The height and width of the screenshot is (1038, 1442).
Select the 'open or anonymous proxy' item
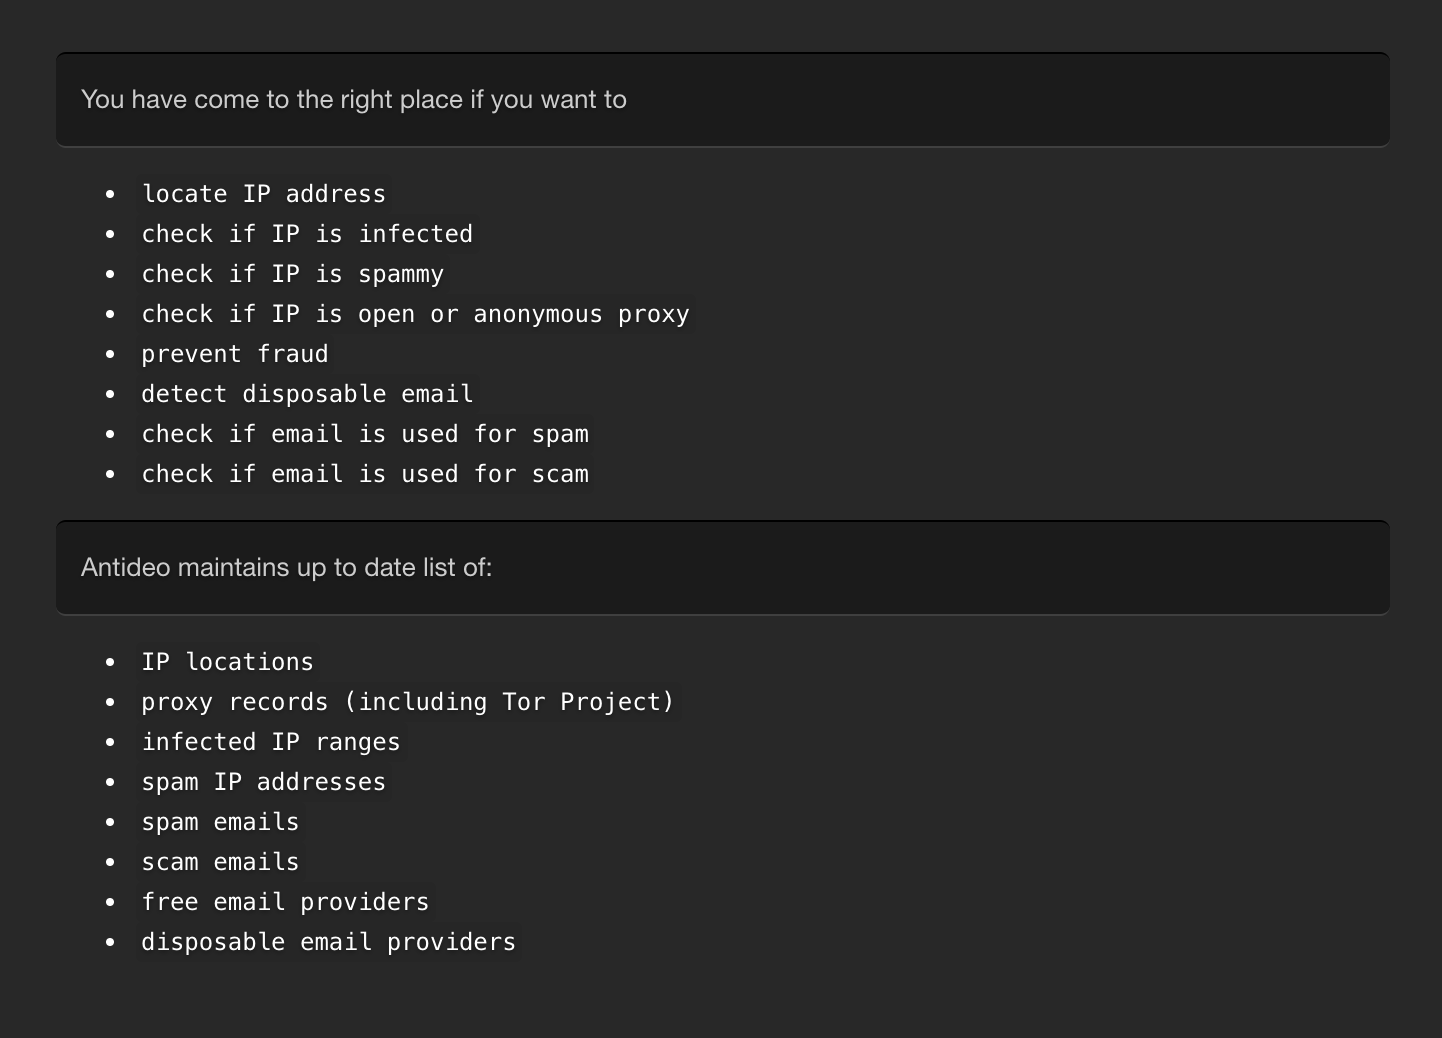[x=415, y=314]
